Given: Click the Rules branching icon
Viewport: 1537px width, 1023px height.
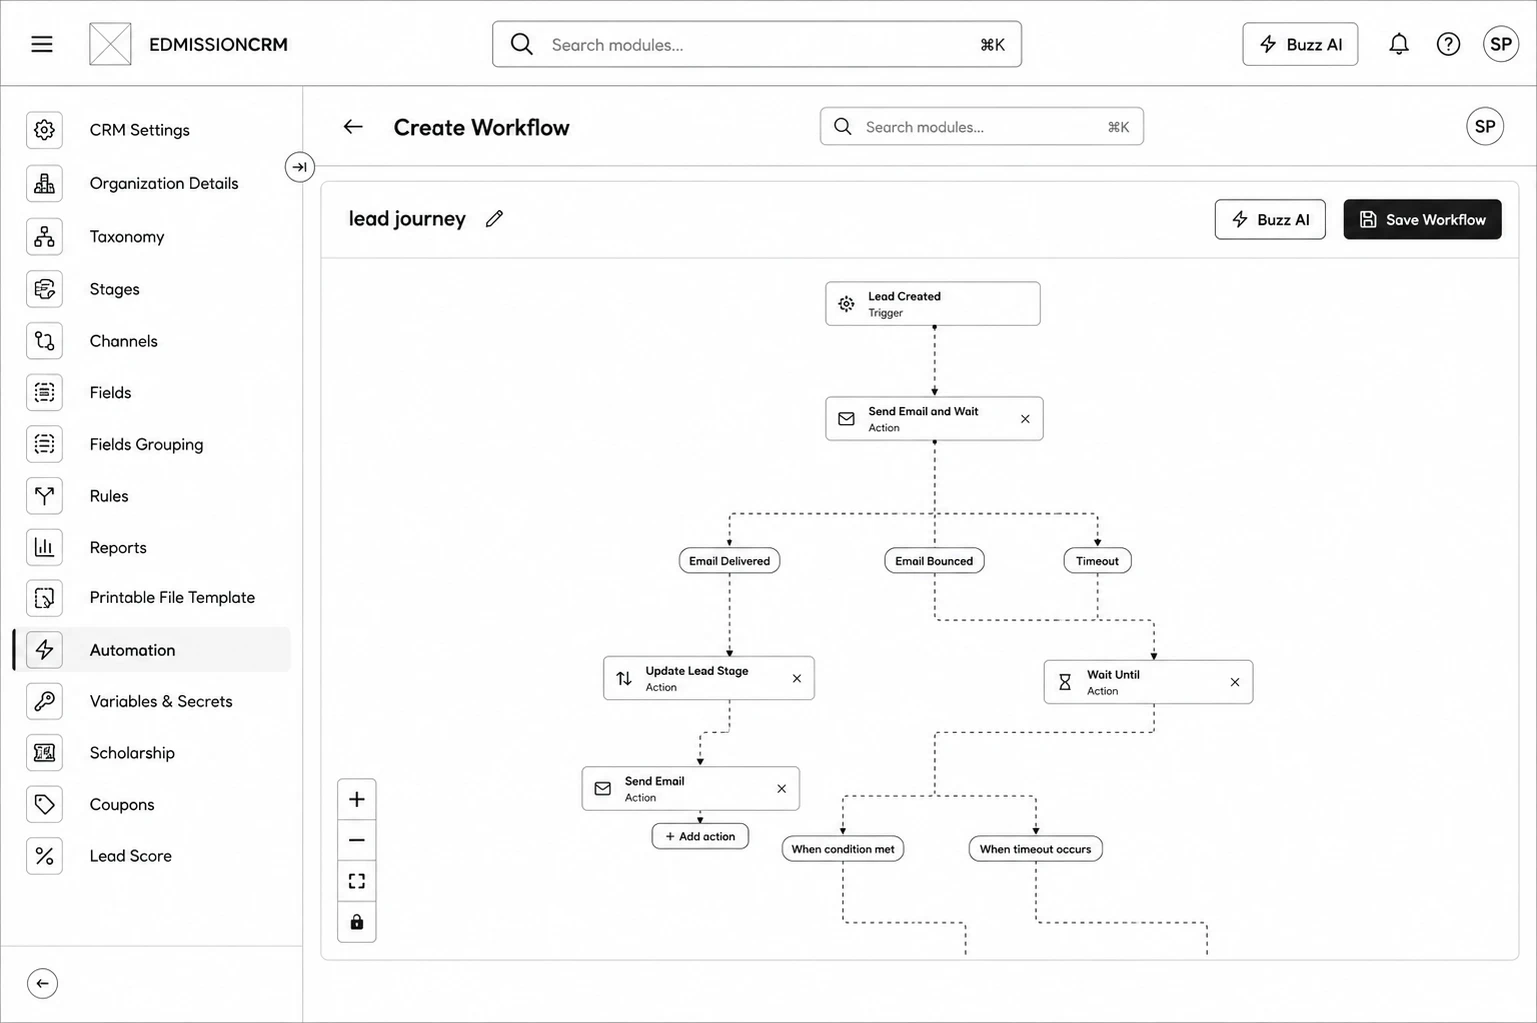Looking at the screenshot, I should pyautogui.click(x=44, y=496).
